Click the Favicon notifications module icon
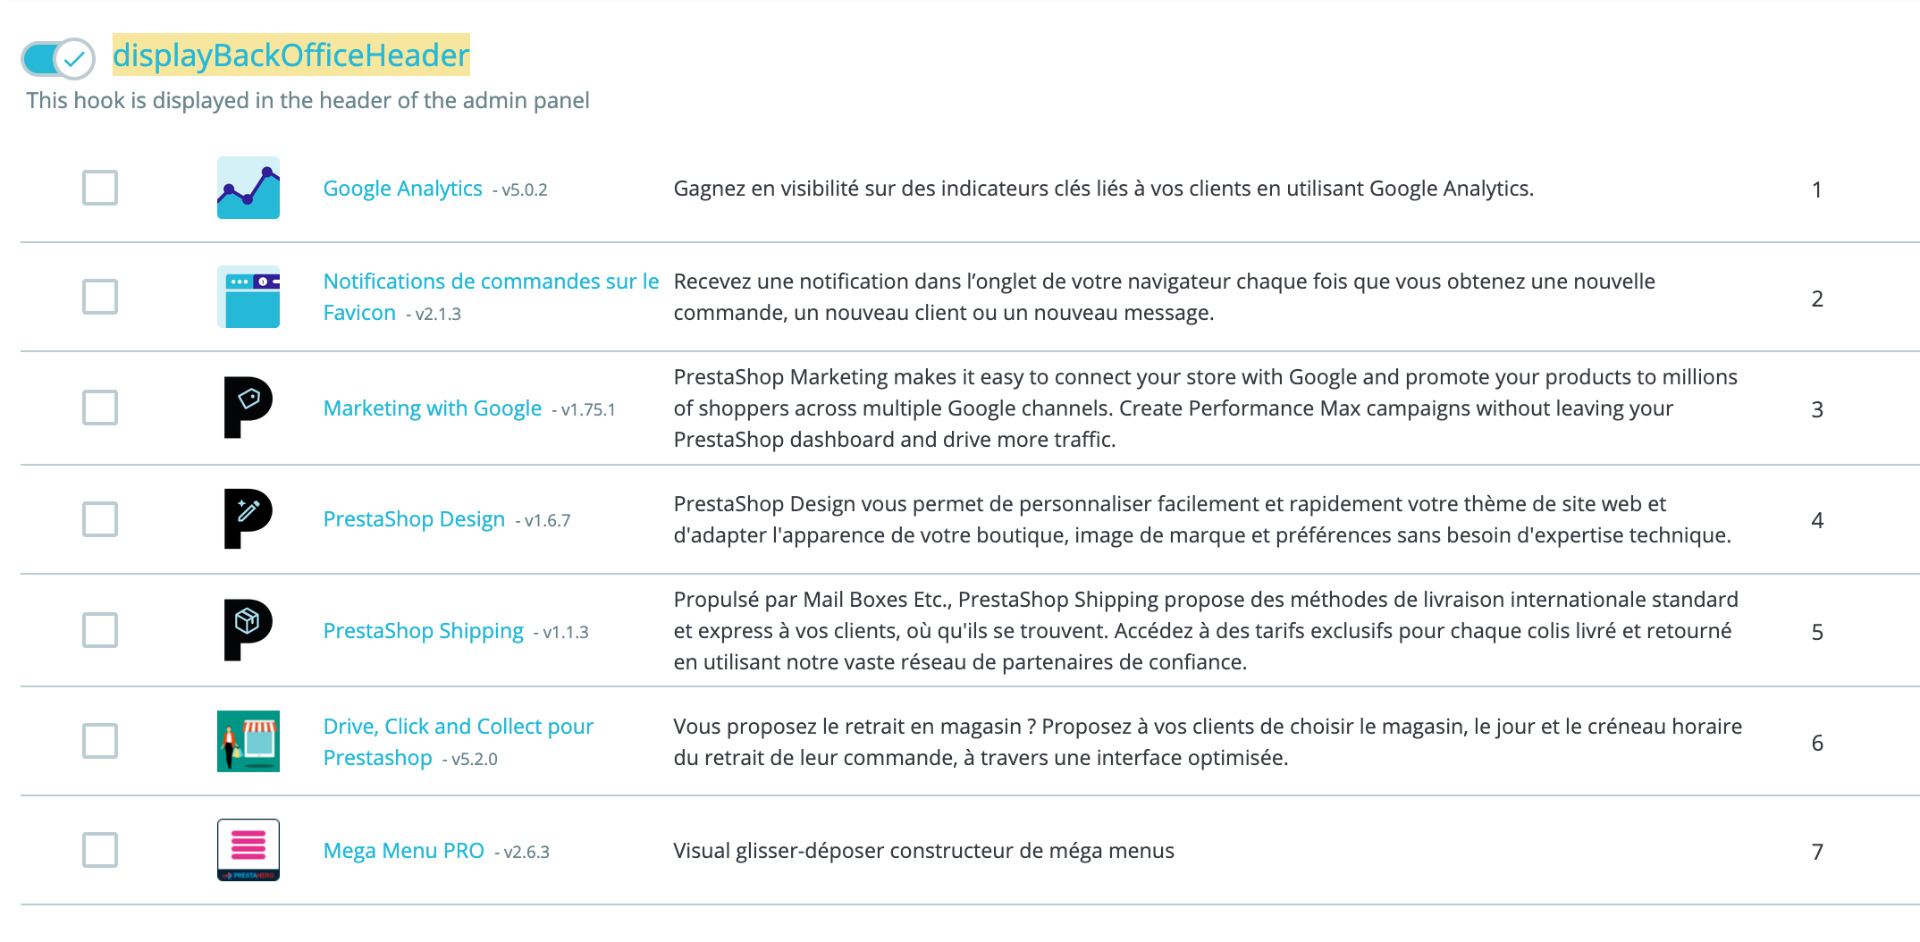 (x=248, y=297)
